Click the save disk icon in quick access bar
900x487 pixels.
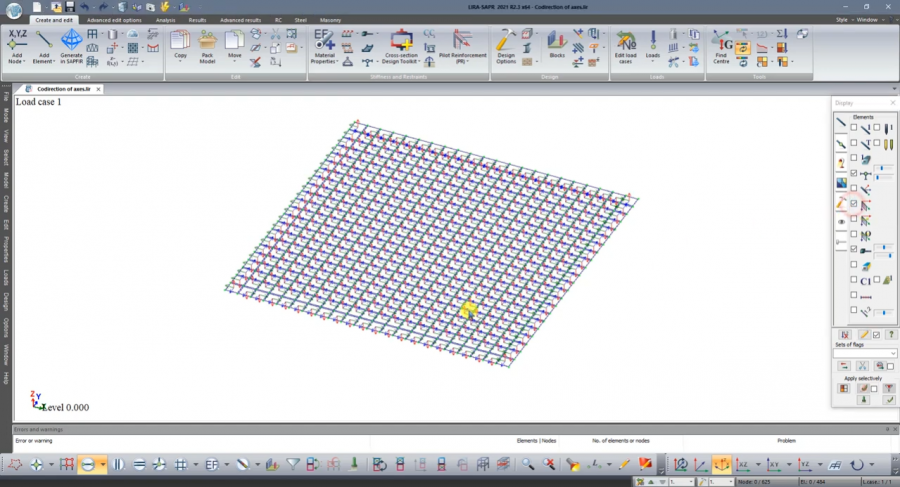pos(70,7)
